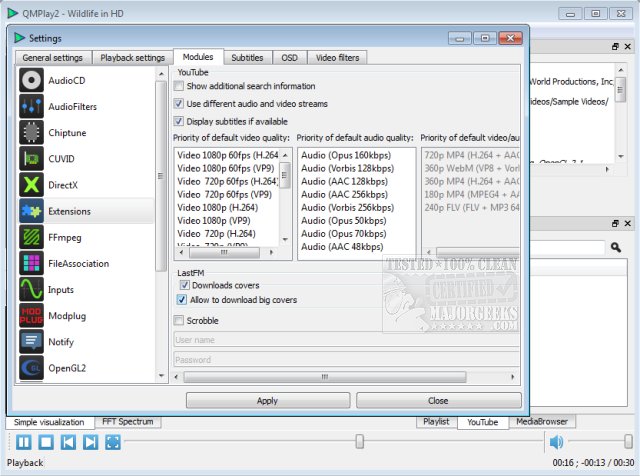The width and height of the screenshot is (640, 476).
Task: Select Video 720p 60fps (VP9) entry
Action: point(224,194)
